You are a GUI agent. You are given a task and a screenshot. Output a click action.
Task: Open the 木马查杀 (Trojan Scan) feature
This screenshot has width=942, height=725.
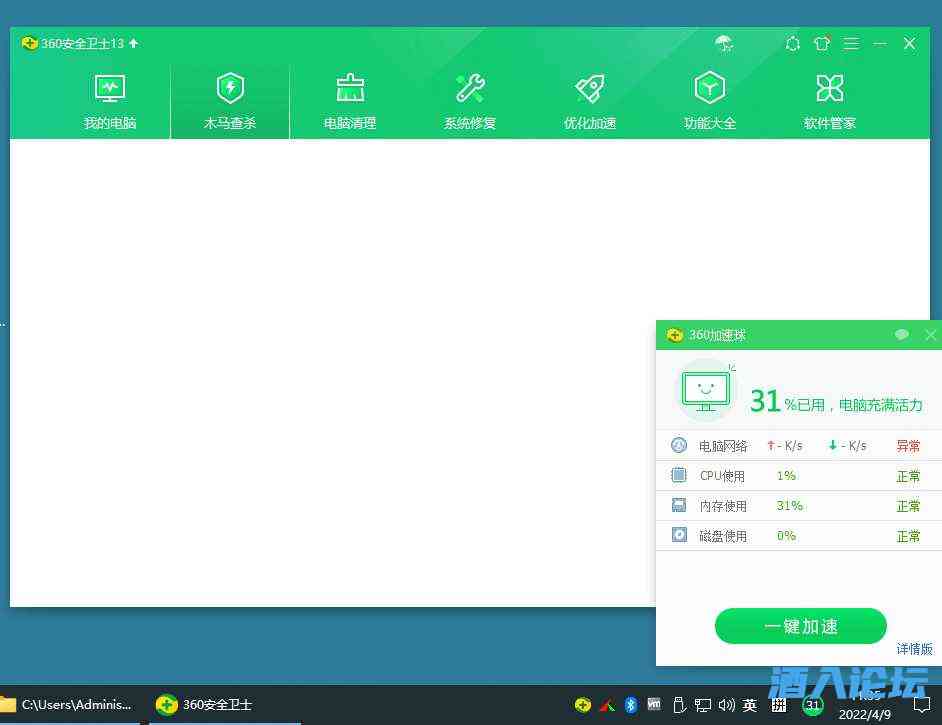coord(230,98)
